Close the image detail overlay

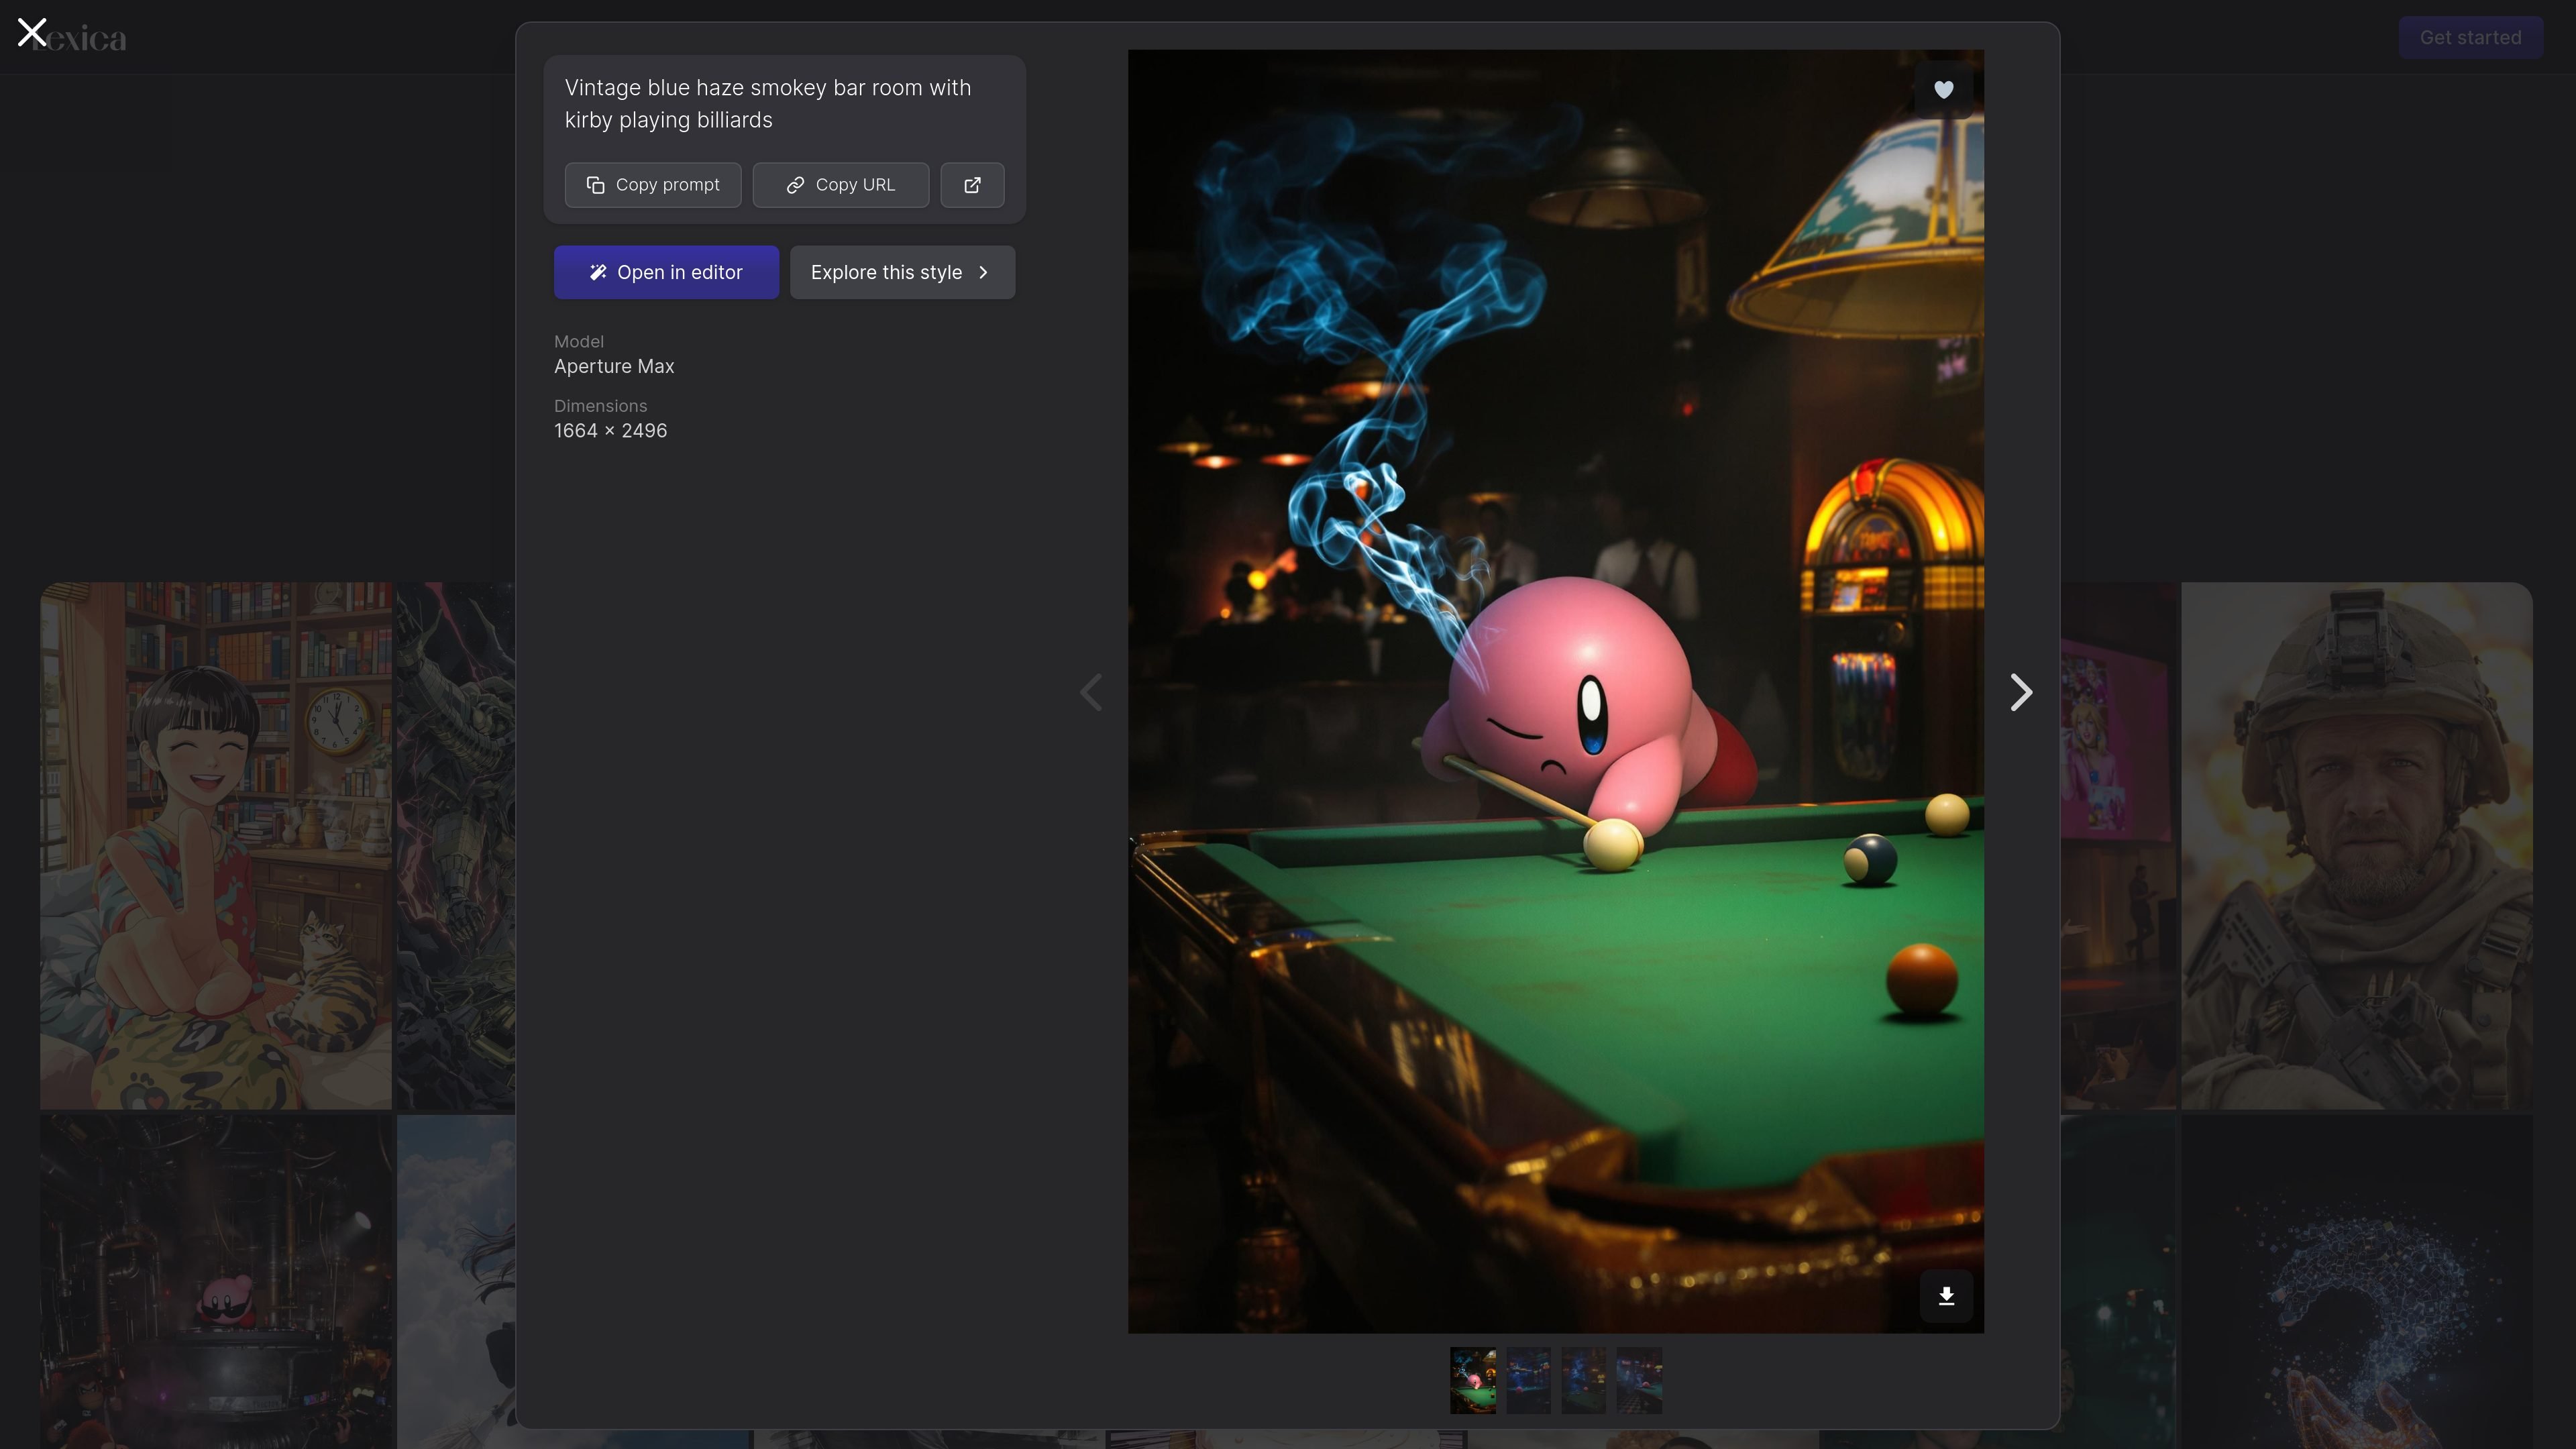[32, 32]
